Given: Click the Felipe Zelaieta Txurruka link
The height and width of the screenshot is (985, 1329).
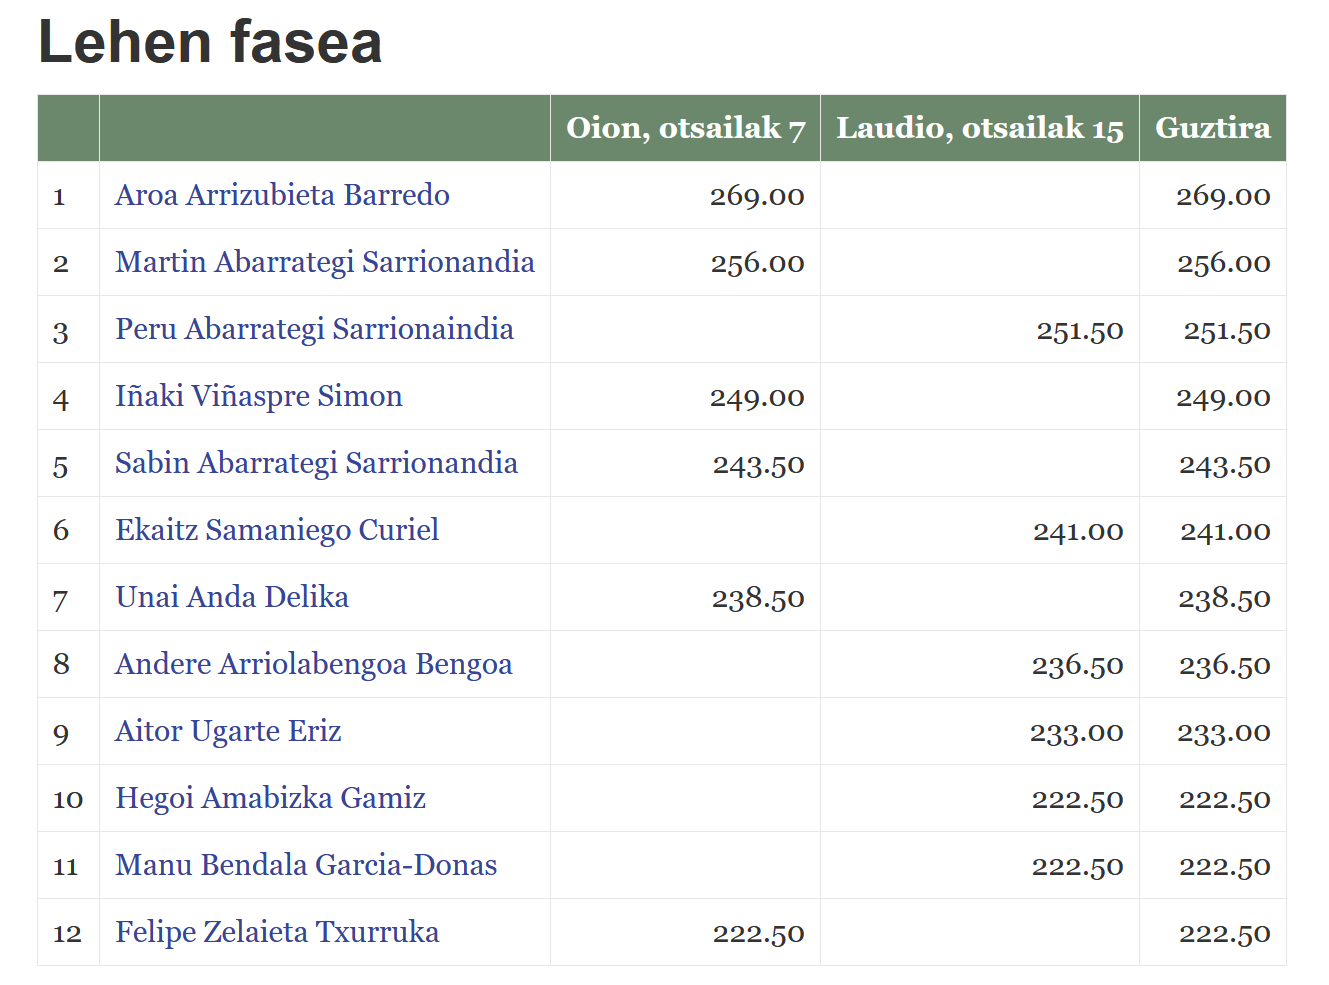Looking at the screenshot, I should pos(277,932).
